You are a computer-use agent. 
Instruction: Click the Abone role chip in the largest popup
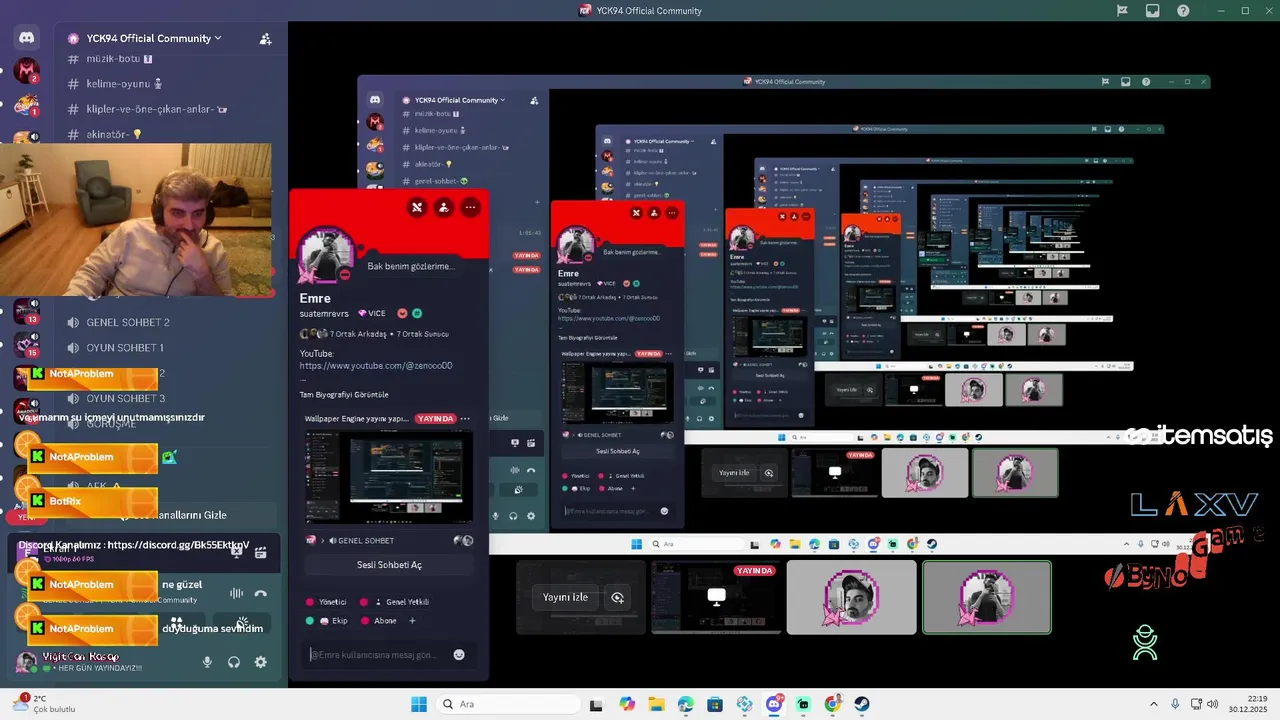(x=379, y=621)
